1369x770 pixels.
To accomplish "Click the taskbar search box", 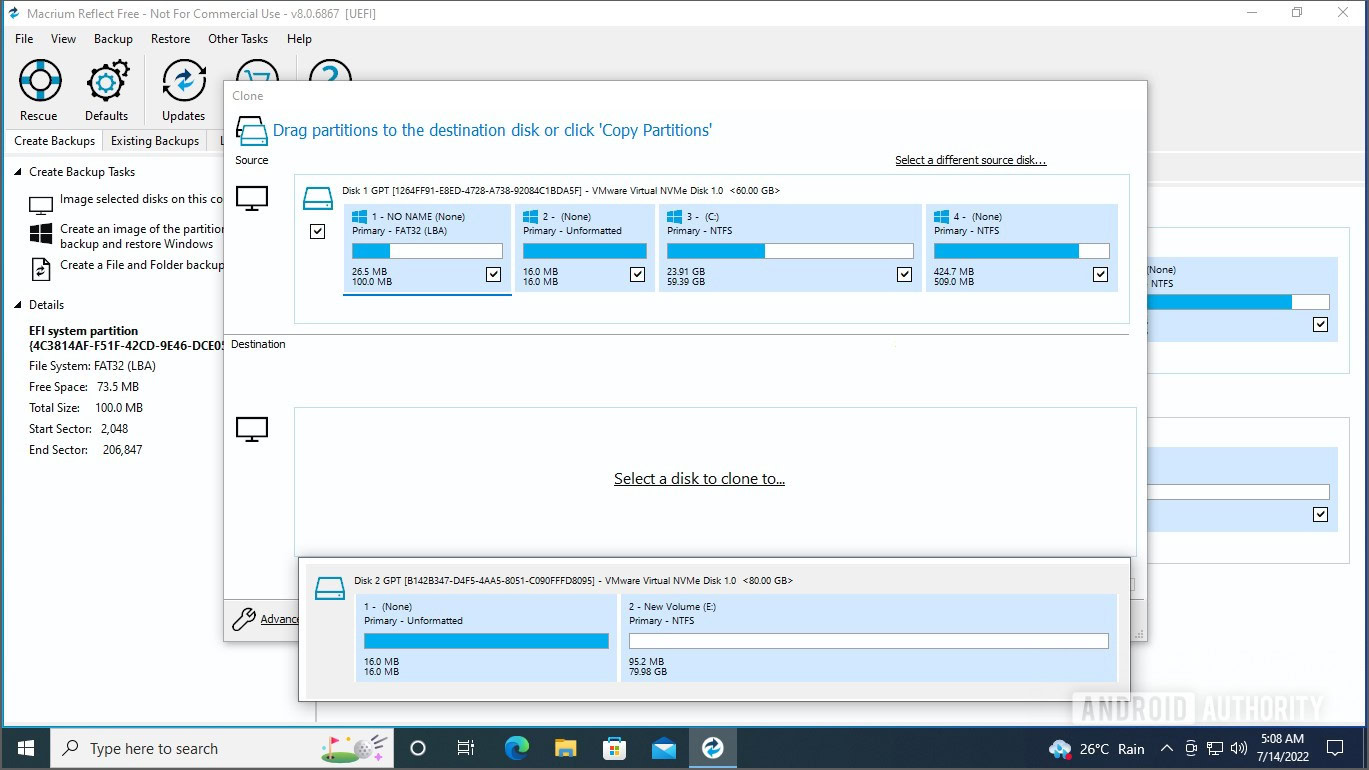I will point(223,748).
